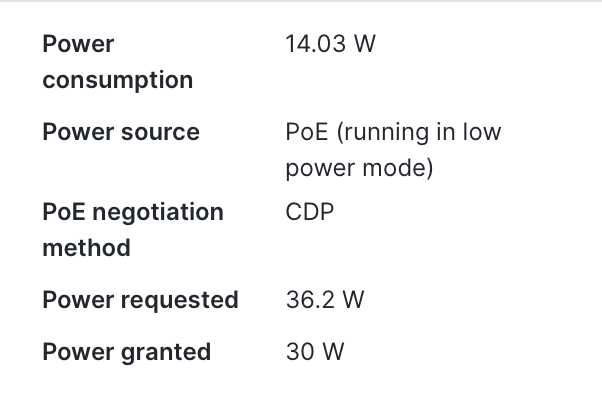Select the PoE running in low text line
602x396 pixels.
click(x=393, y=133)
